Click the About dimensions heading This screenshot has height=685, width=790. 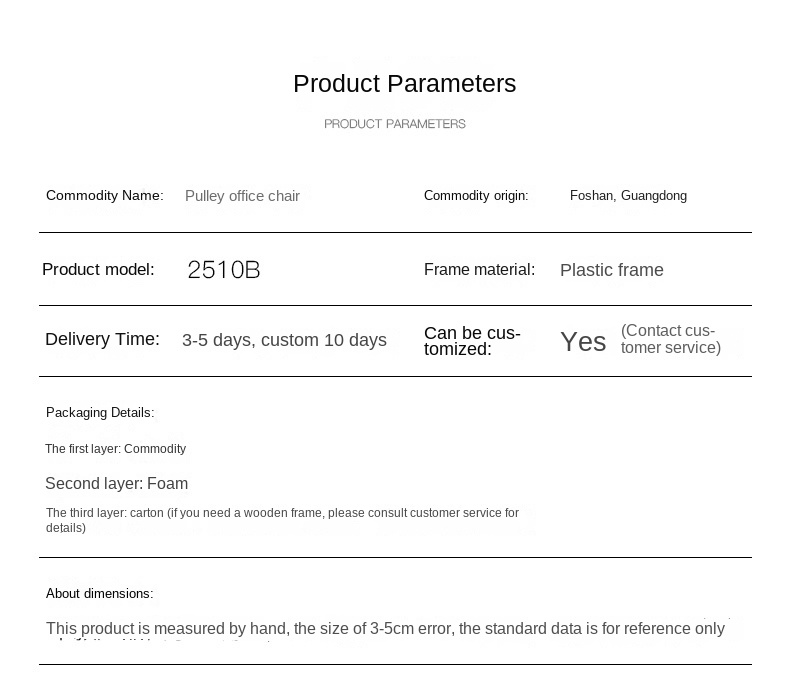(x=99, y=593)
